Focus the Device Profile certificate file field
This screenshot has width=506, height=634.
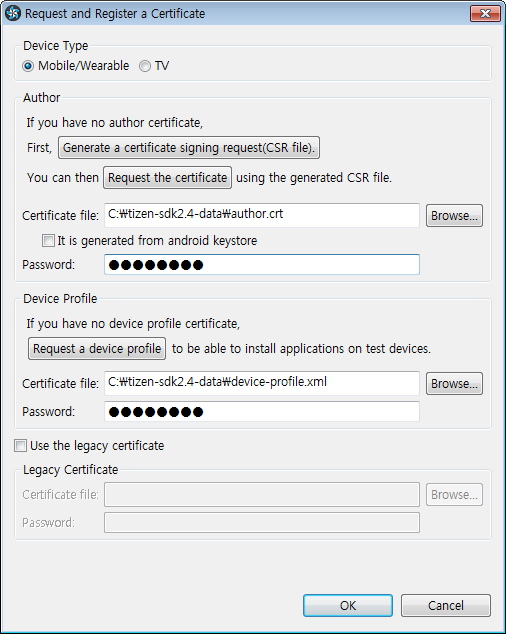[x=262, y=383]
